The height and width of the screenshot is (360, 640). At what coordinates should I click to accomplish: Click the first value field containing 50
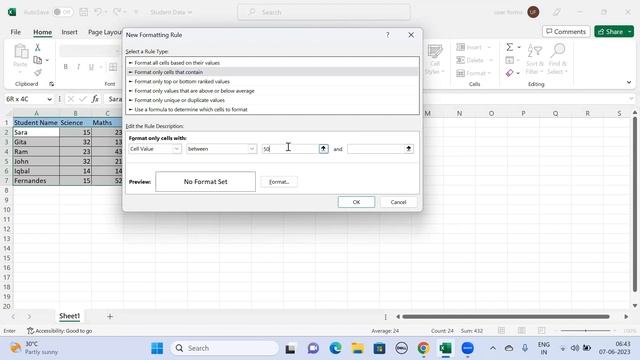(290, 149)
